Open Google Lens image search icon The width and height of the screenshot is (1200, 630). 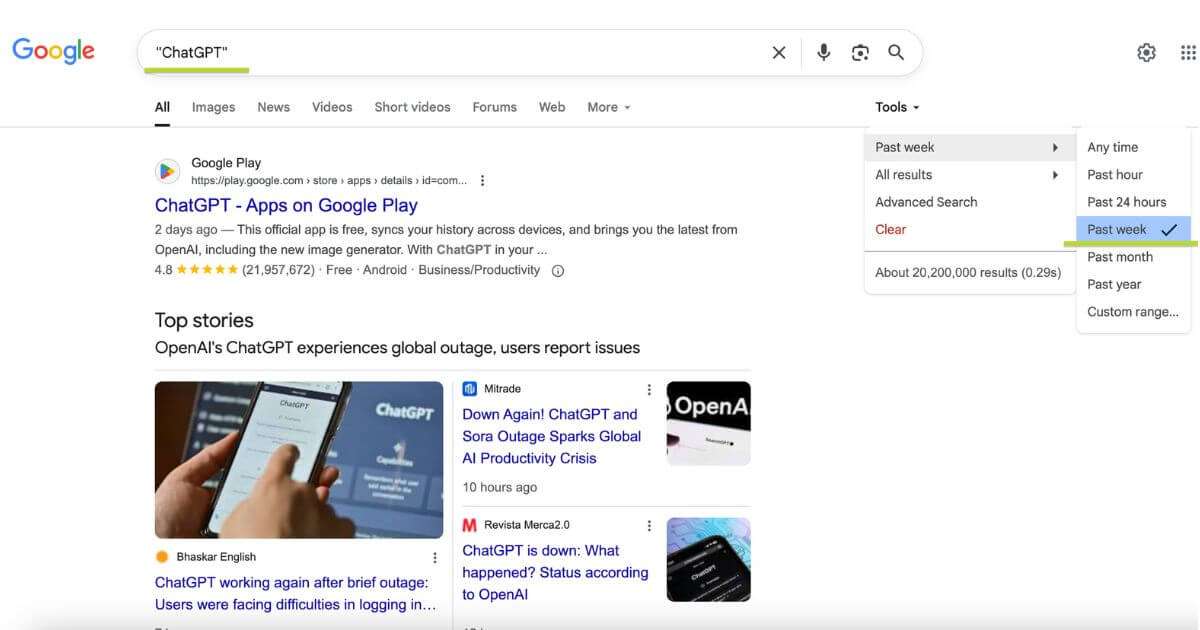(x=860, y=53)
